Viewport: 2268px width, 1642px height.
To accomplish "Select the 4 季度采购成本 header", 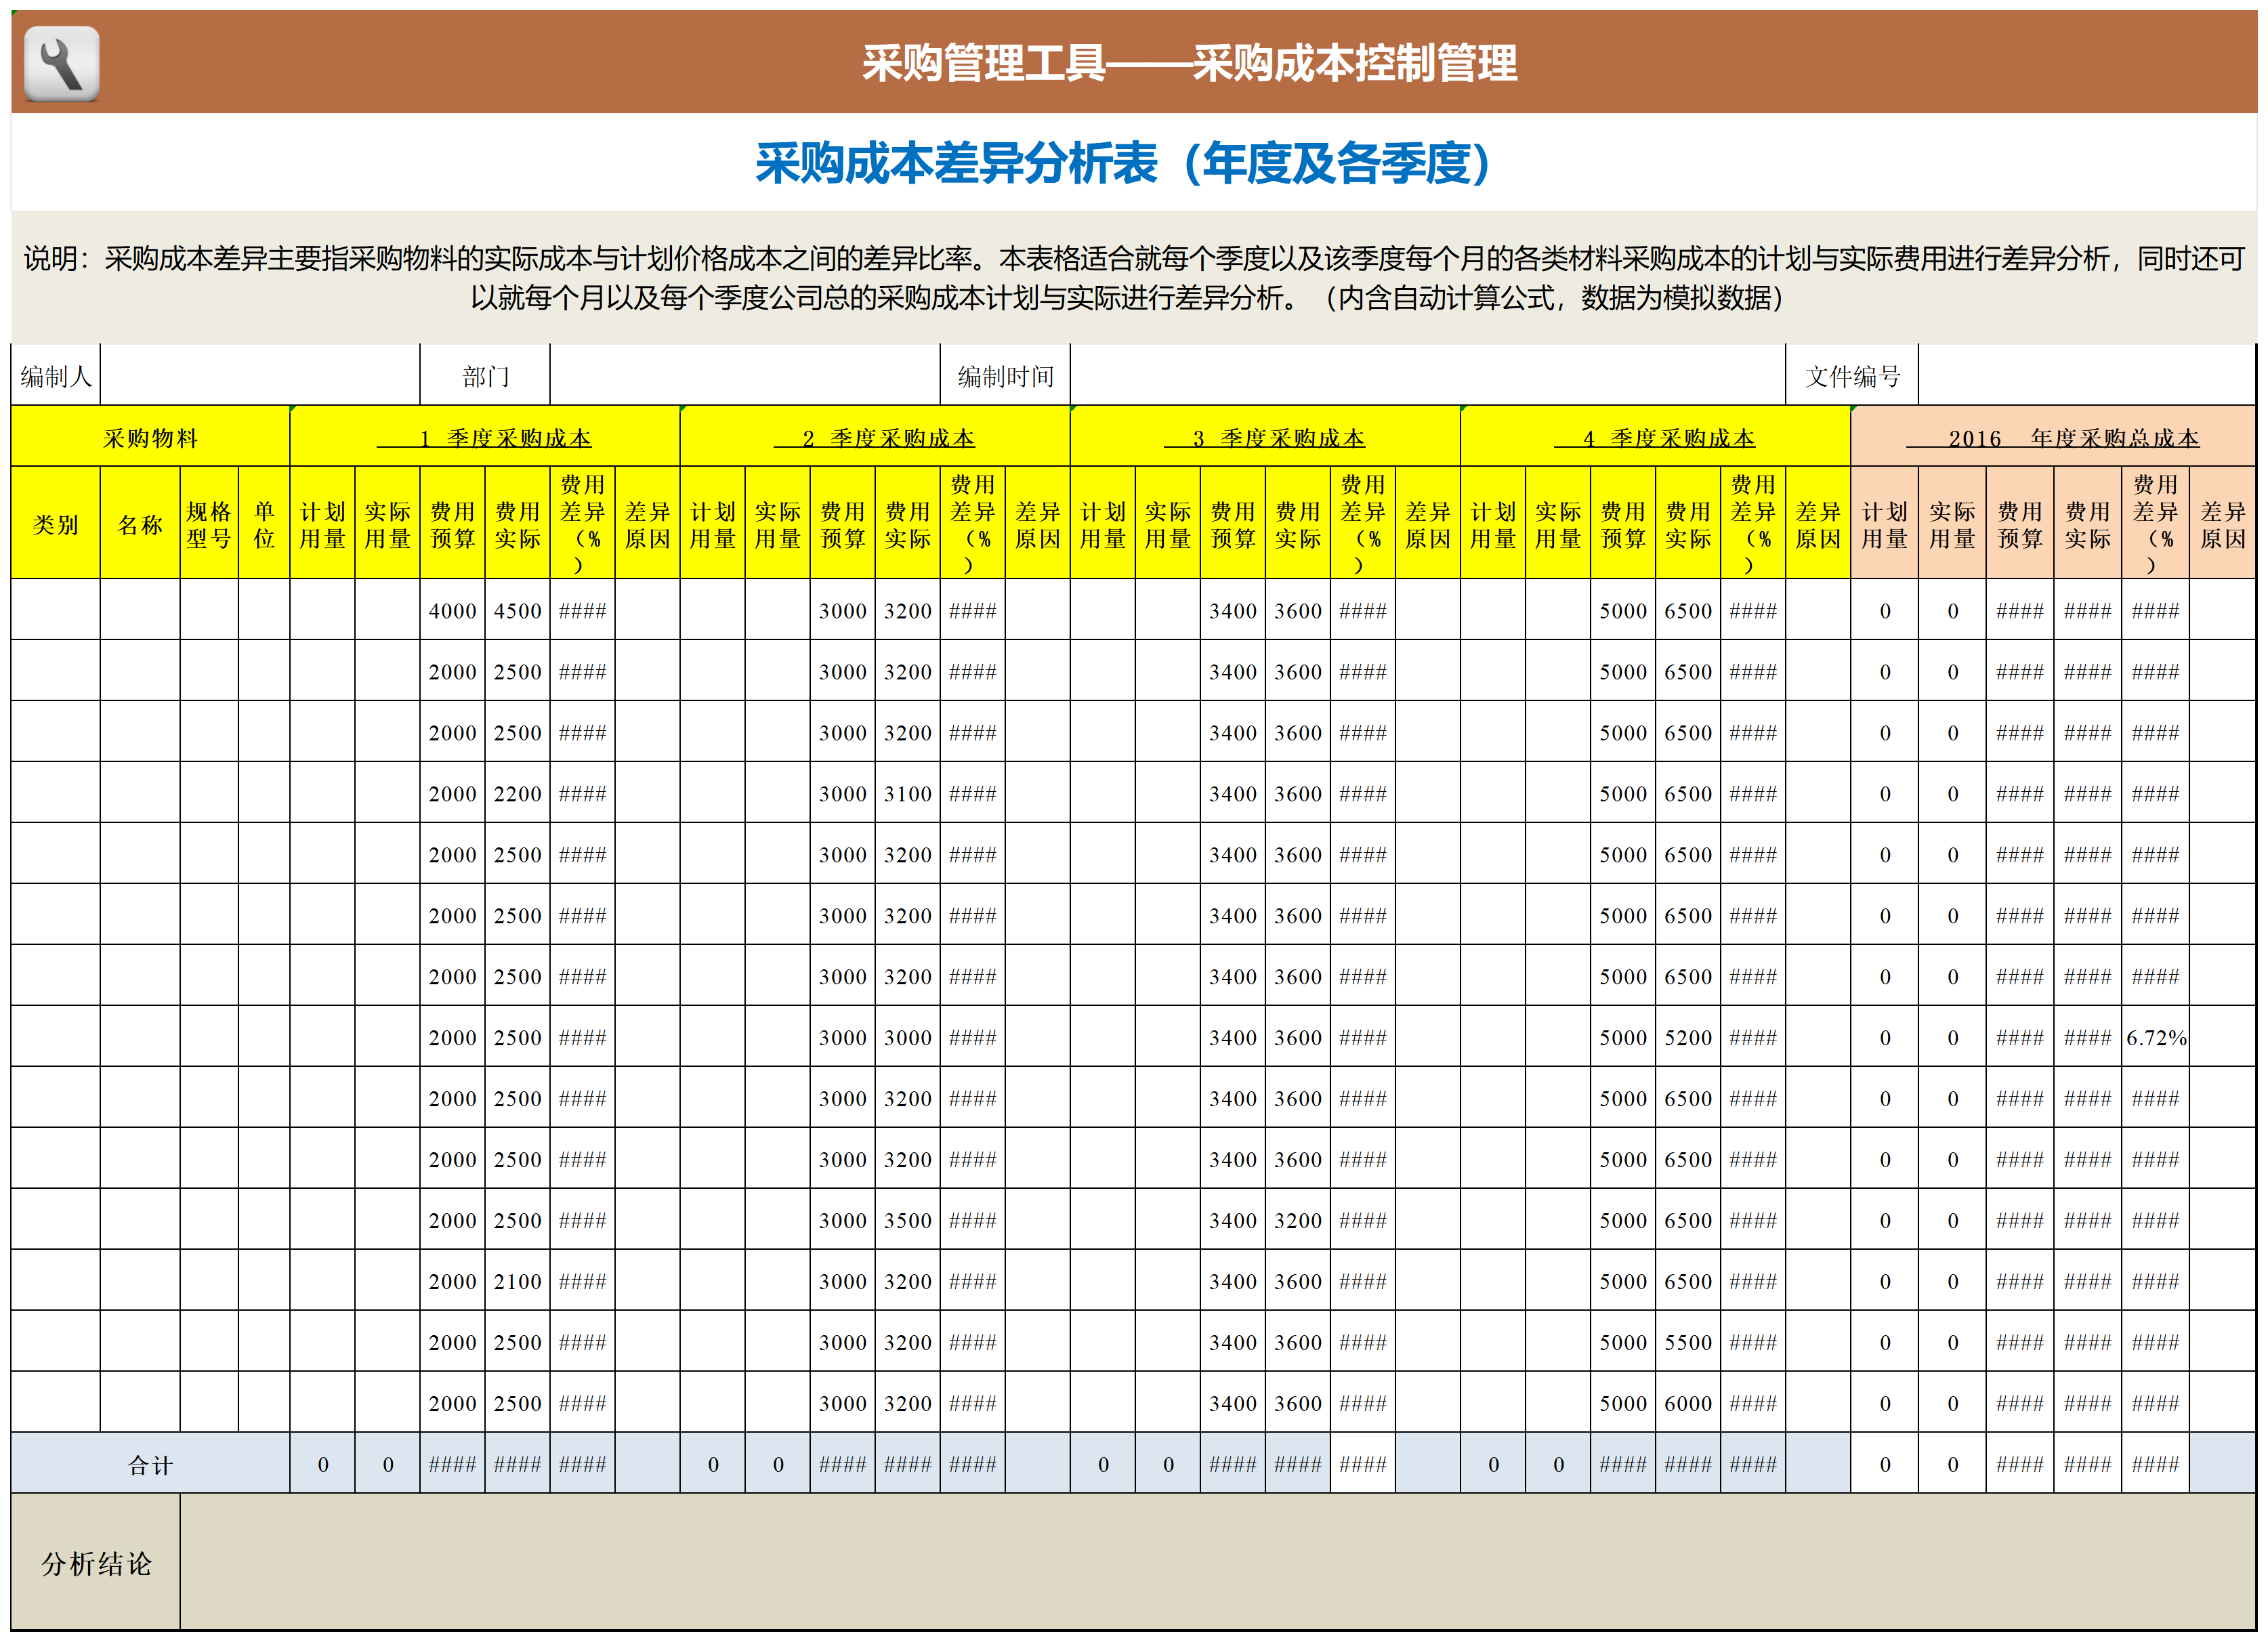I will (x=1655, y=437).
